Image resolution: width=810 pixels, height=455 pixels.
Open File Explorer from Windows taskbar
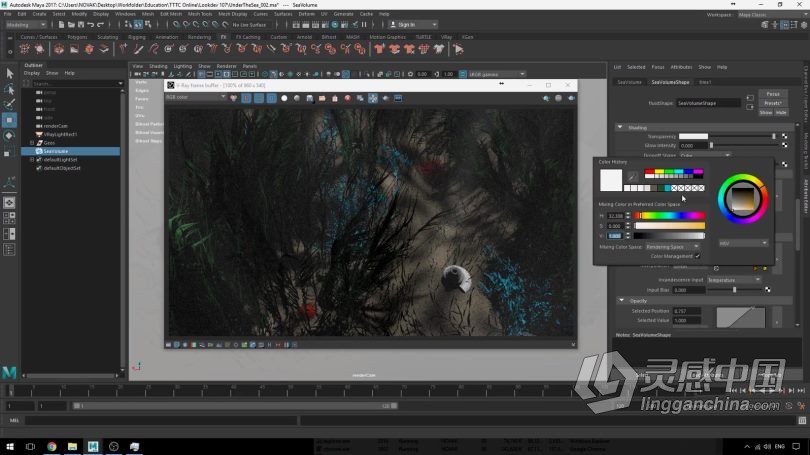tap(72, 446)
